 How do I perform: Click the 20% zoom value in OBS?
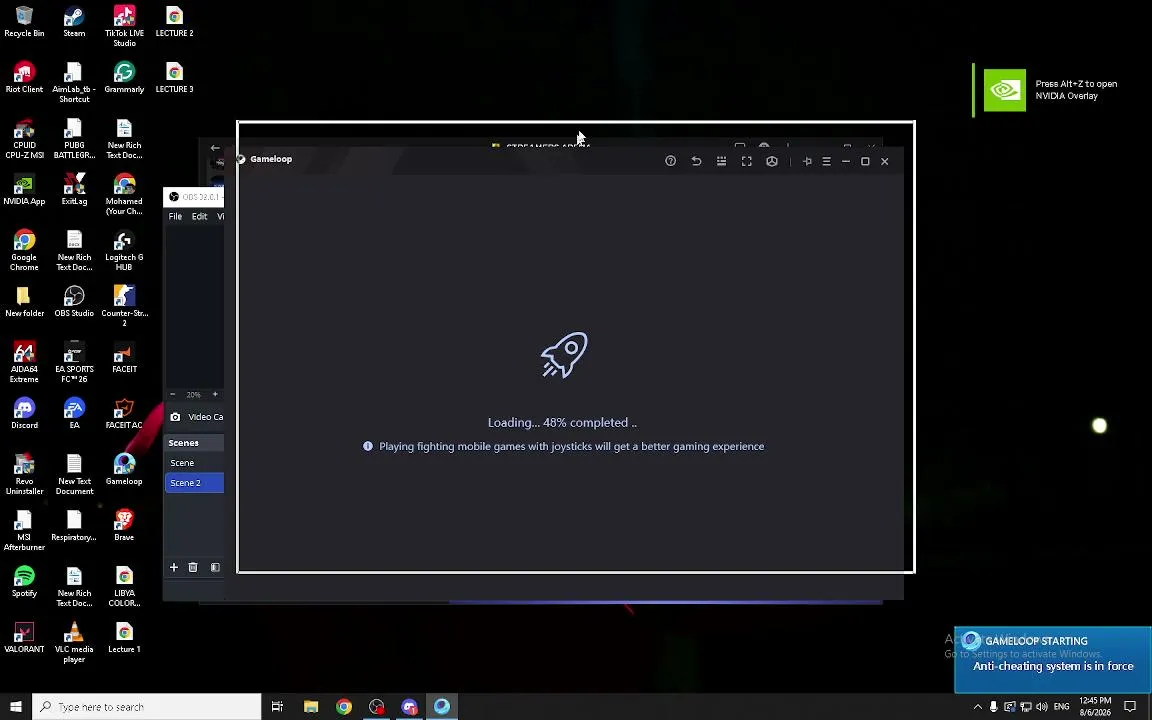coord(193,395)
